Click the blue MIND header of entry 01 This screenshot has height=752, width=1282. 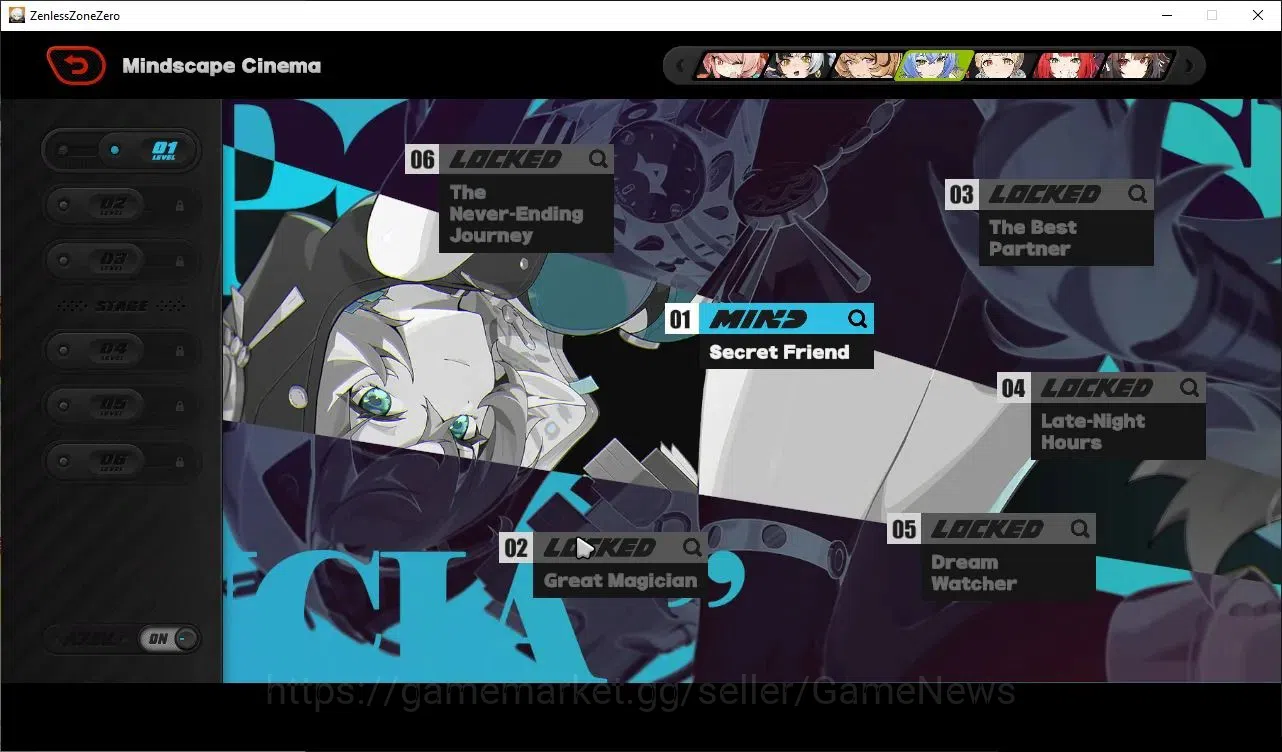(786, 319)
